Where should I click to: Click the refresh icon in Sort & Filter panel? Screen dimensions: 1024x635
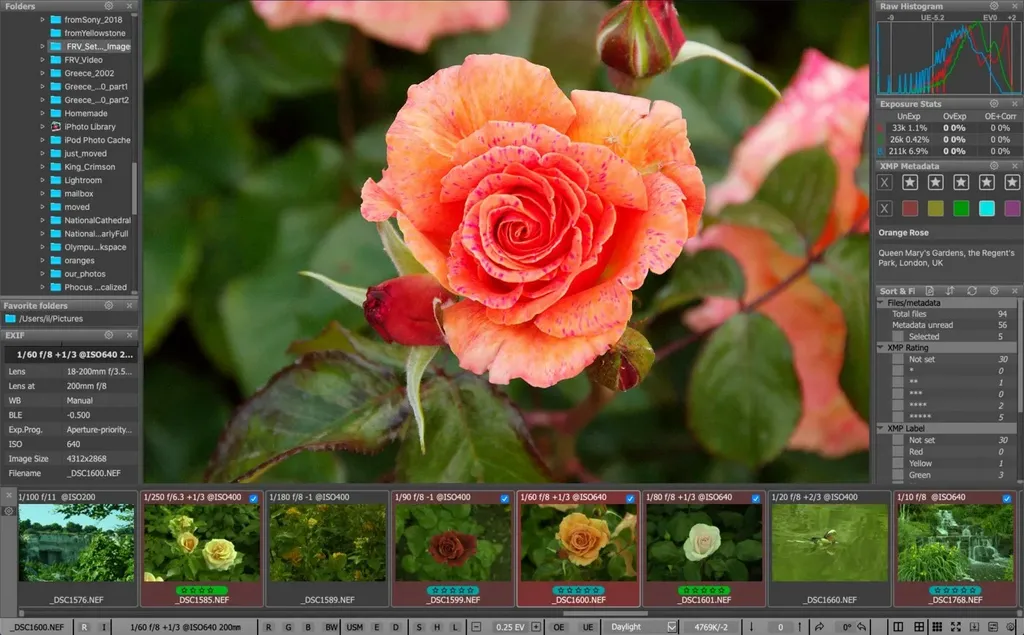(972, 291)
